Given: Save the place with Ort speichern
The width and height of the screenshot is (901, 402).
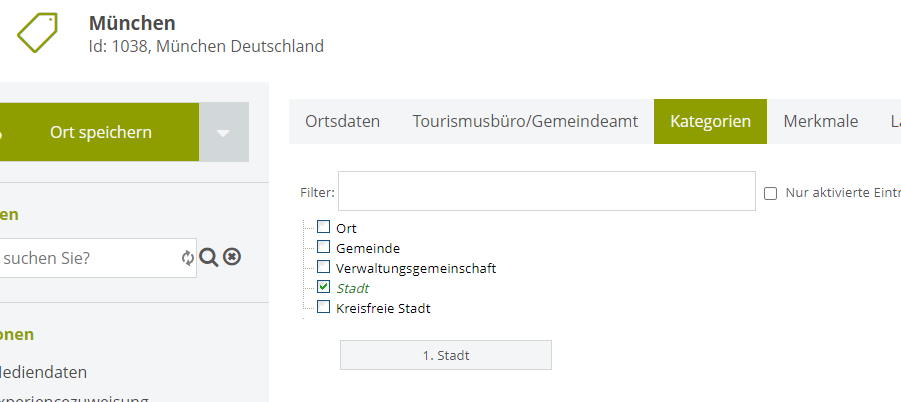Looking at the screenshot, I should [x=99, y=133].
